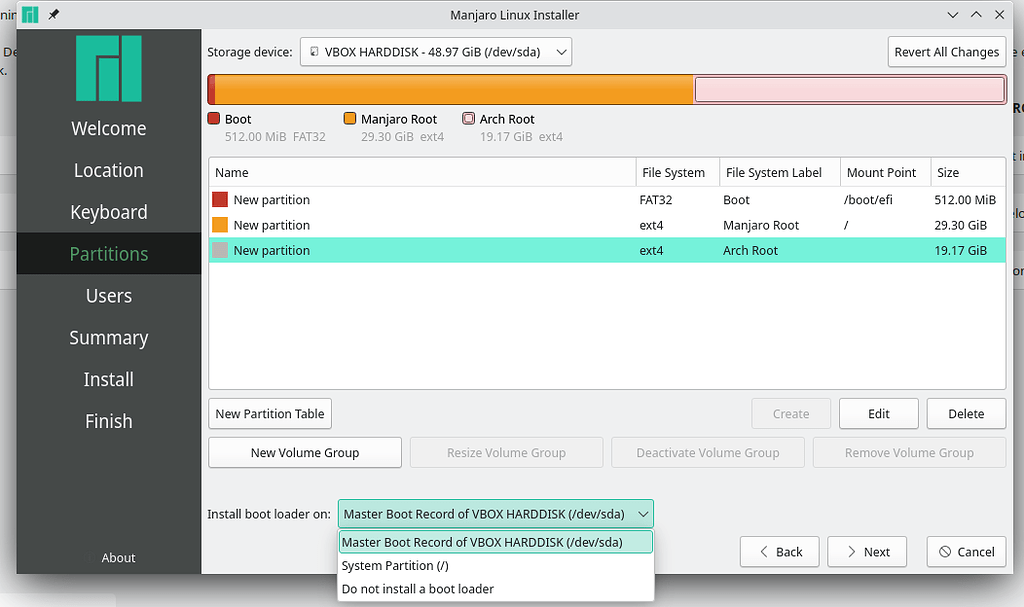Image resolution: width=1024 pixels, height=607 pixels.
Task: Click the Manjaro icon in the title bar
Action: tap(30, 14)
